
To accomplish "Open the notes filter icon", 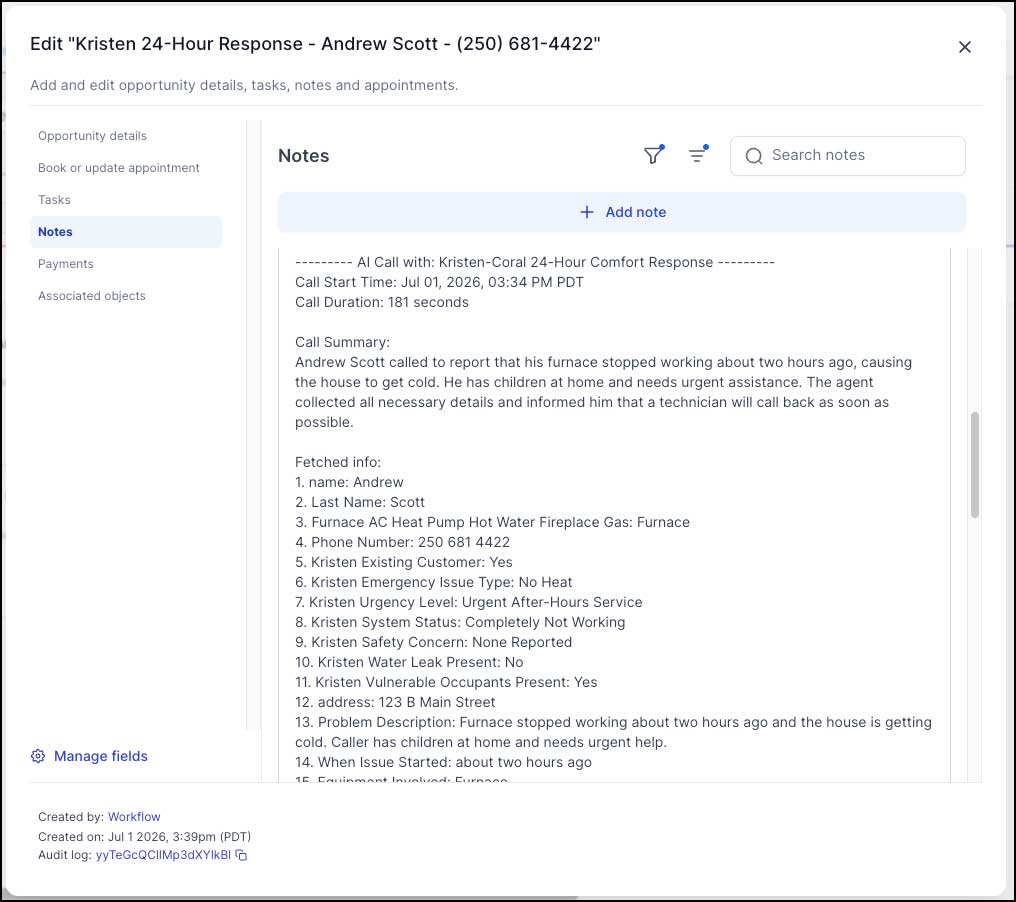I will coord(653,155).
